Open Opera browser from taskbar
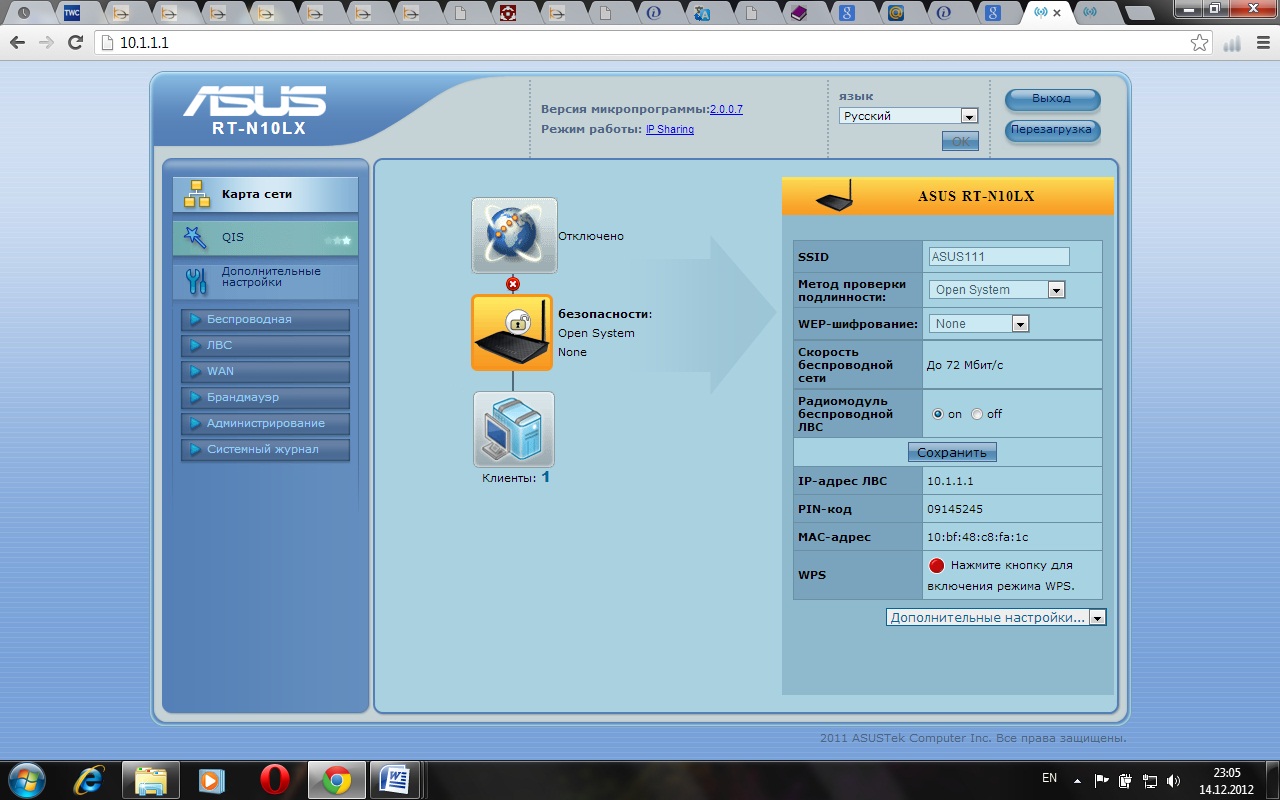The image size is (1280, 800). 275,779
